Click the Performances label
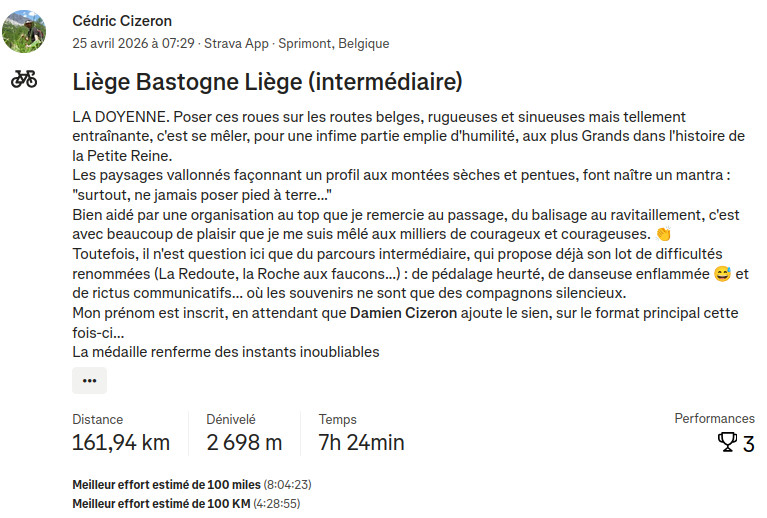The width and height of the screenshot is (767, 518). click(715, 418)
